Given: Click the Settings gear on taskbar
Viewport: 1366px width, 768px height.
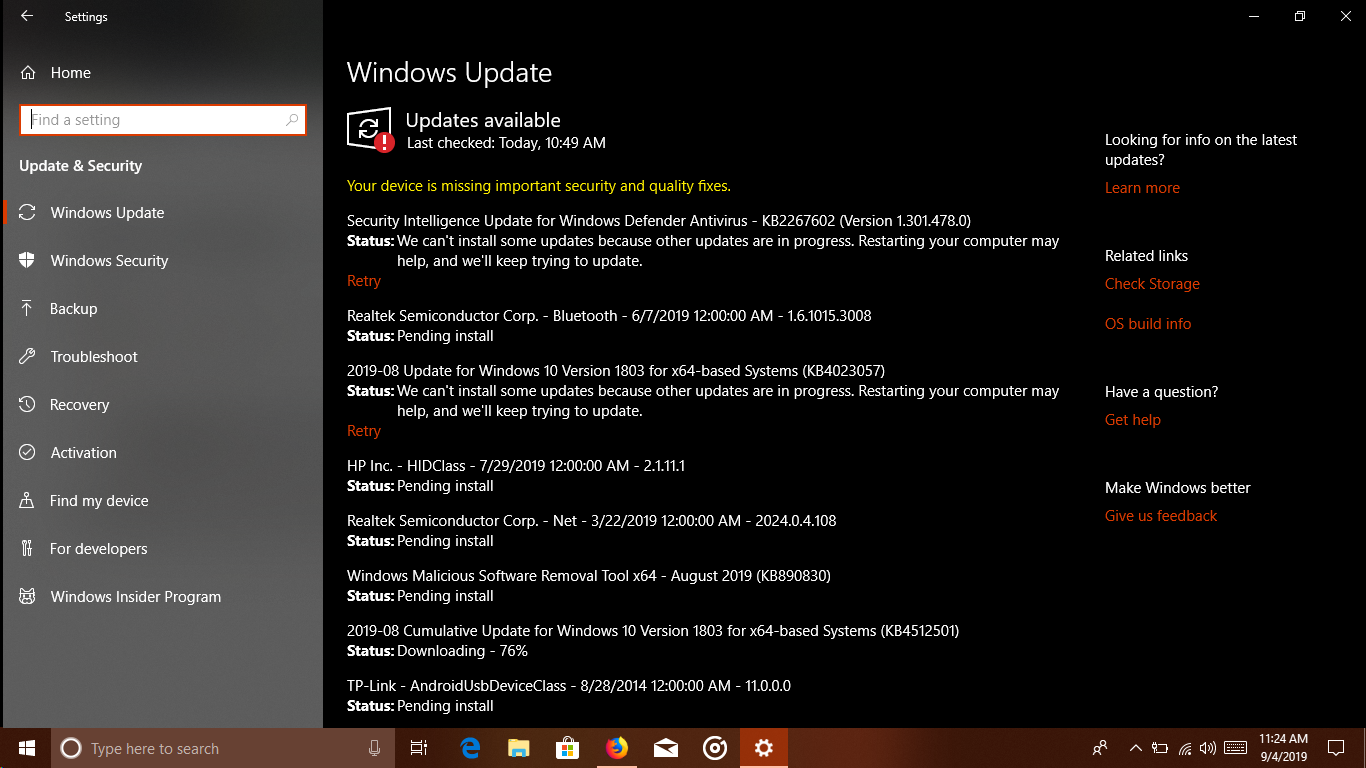Looking at the screenshot, I should pyautogui.click(x=764, y=748).
